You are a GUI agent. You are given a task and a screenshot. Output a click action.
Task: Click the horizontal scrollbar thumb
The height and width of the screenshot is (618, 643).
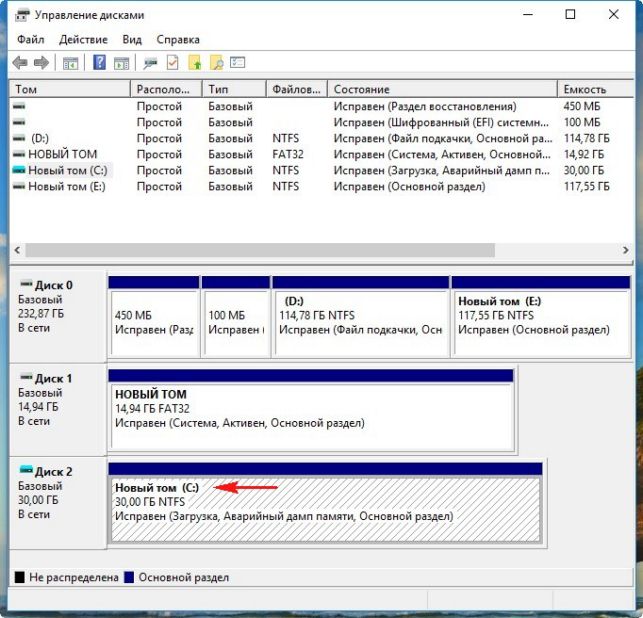[x=260, y=250]
